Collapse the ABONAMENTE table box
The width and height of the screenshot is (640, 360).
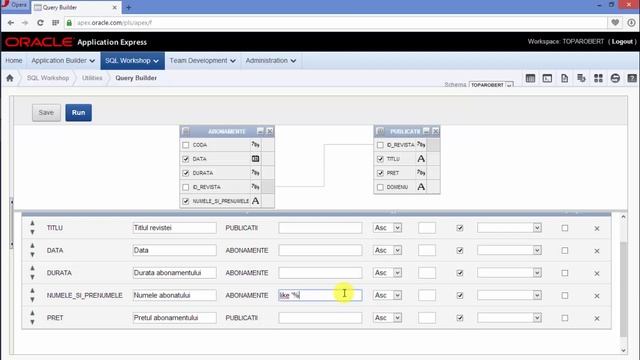coord(260,131)
